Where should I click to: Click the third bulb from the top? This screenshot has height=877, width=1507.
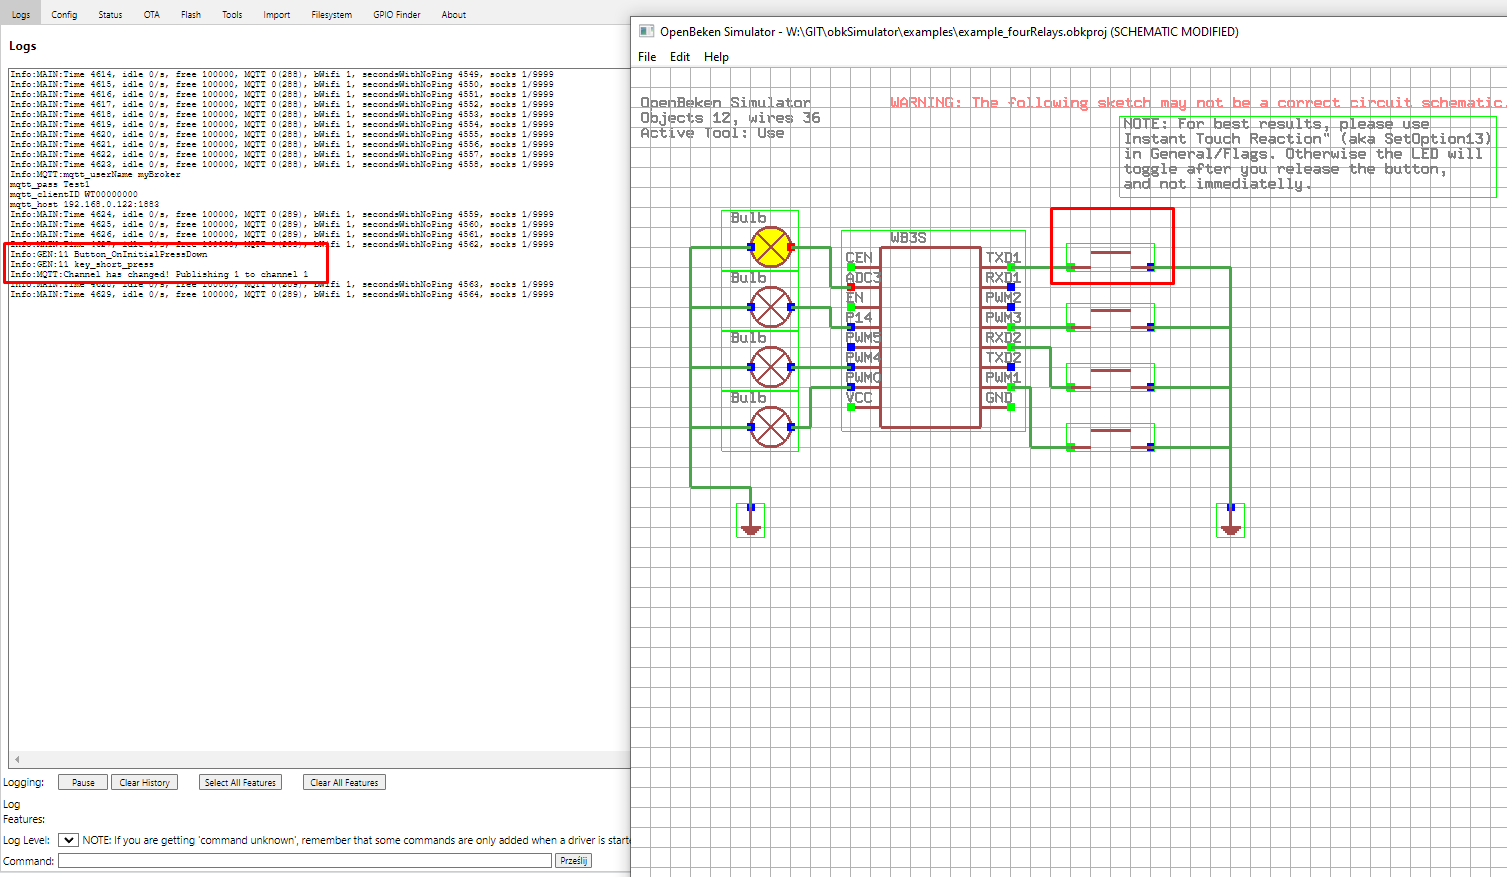tap(771, 367)
